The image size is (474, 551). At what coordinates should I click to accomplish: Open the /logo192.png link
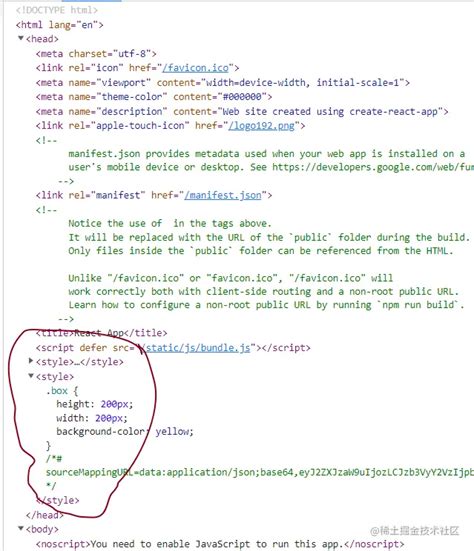click(261, 125)
